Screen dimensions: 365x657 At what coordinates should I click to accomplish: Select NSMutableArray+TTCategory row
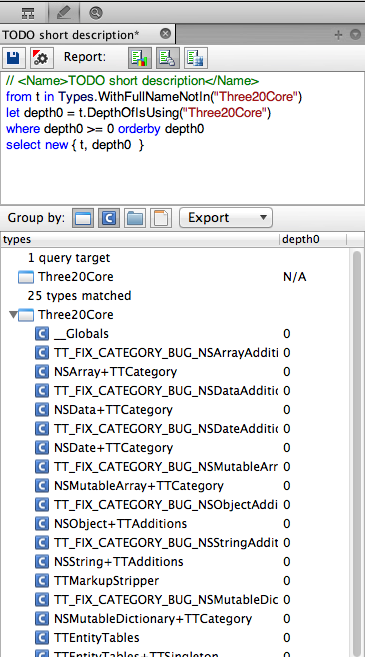point(176,486)
